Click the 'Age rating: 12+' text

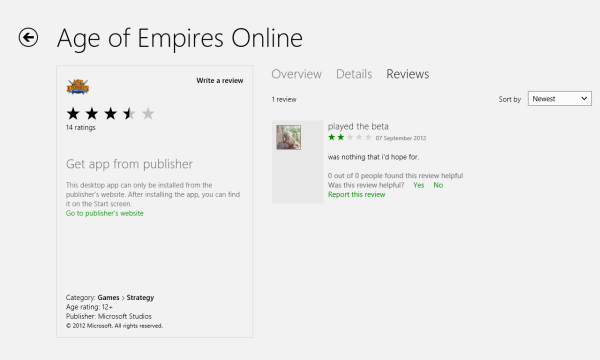click(89, 307)
